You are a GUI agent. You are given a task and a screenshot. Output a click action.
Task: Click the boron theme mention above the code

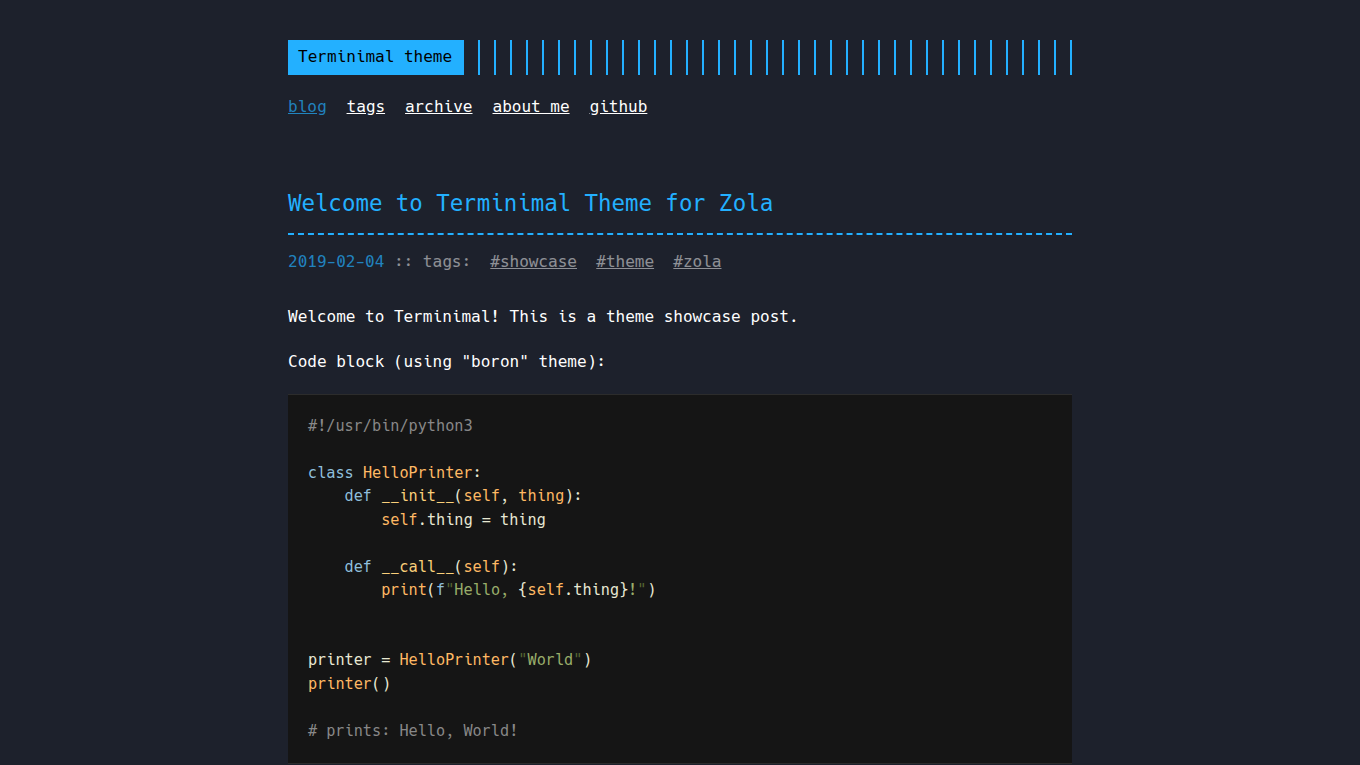coord(445,361)
